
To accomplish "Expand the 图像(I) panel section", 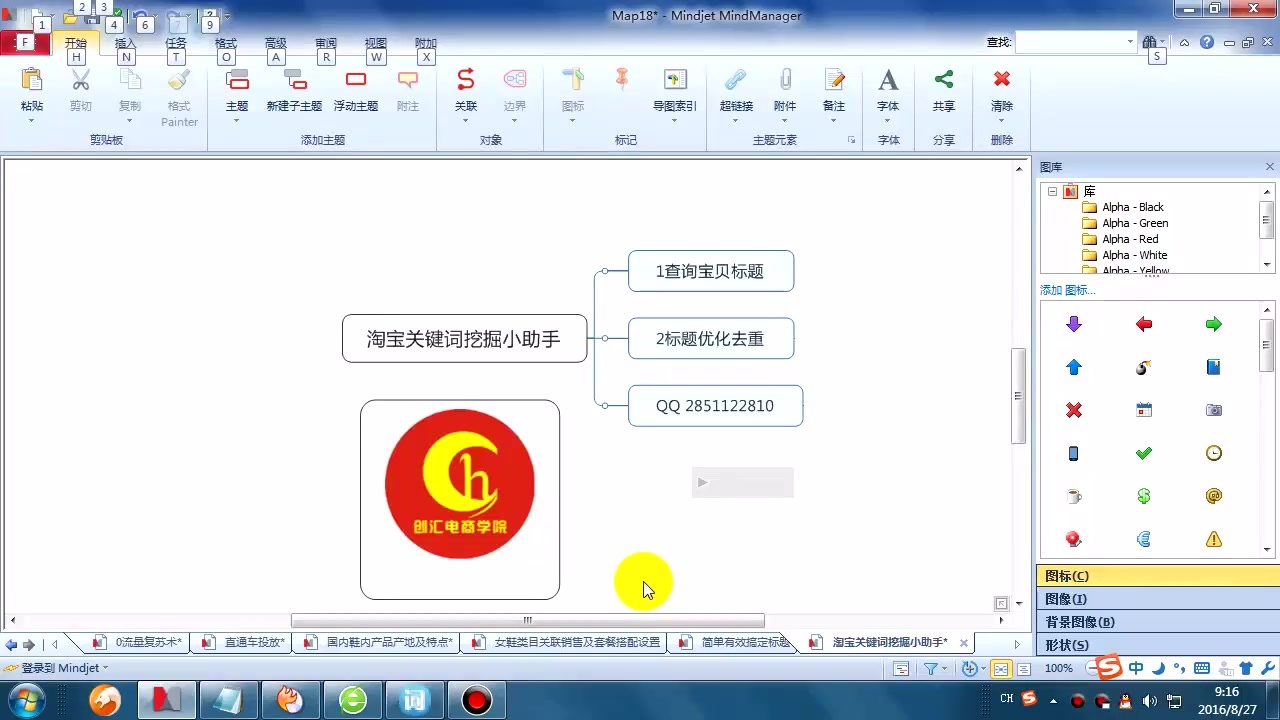I will 1158,599.
